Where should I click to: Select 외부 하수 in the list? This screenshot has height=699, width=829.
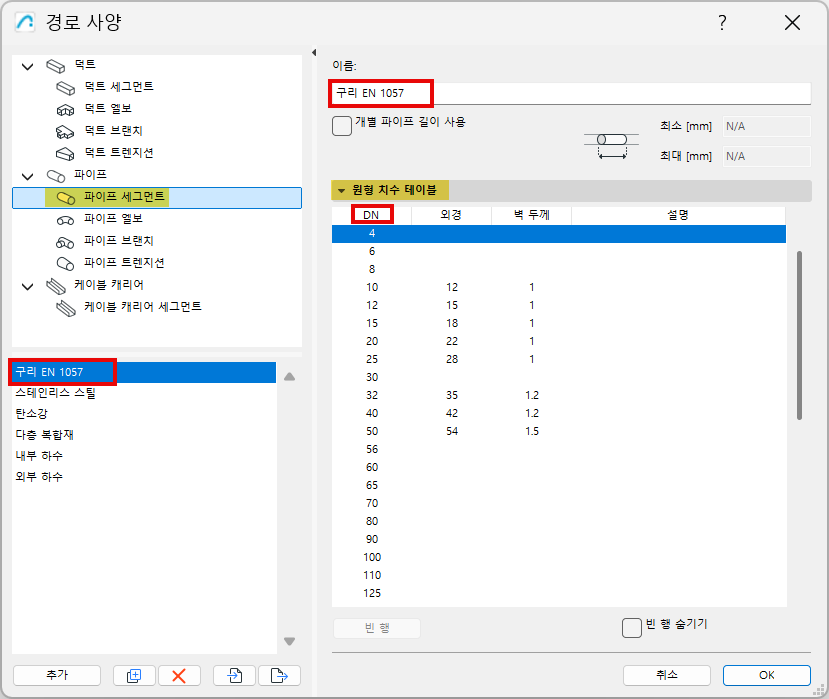pos(144,477)
